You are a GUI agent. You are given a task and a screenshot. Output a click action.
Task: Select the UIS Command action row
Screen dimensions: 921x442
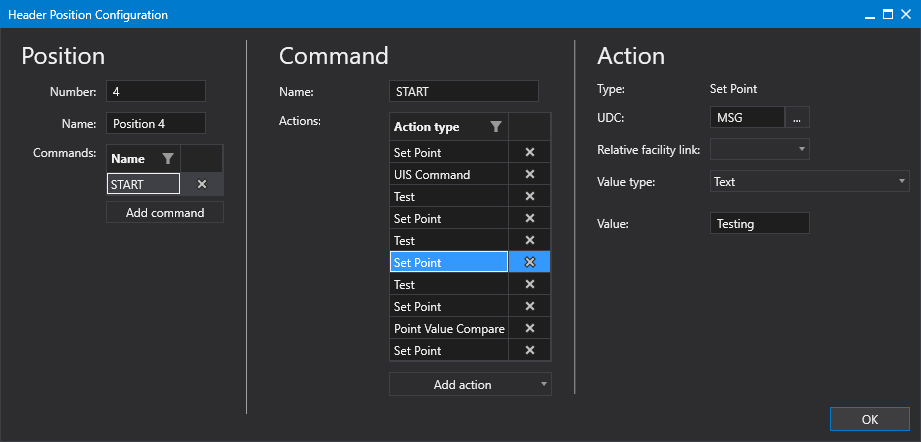click(x=449, y=174)
